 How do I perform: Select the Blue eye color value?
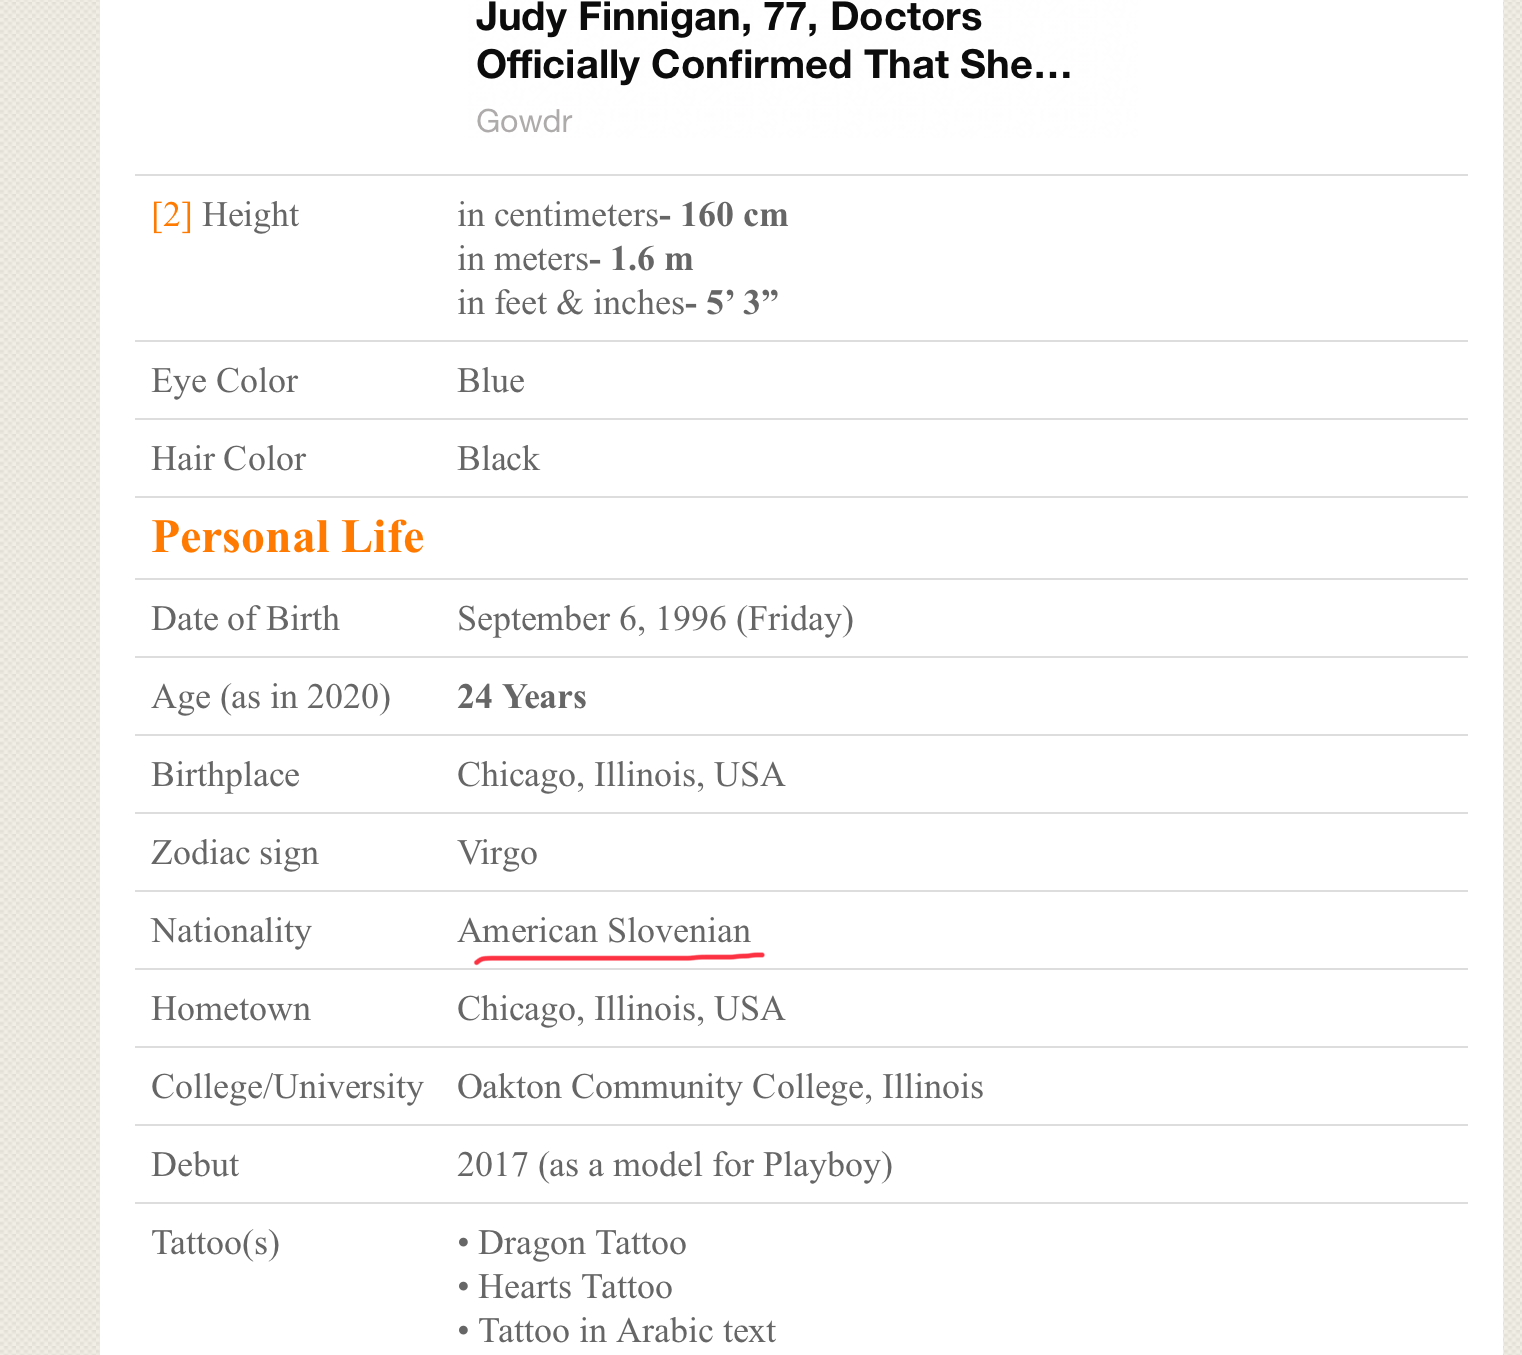coord(491,381)
